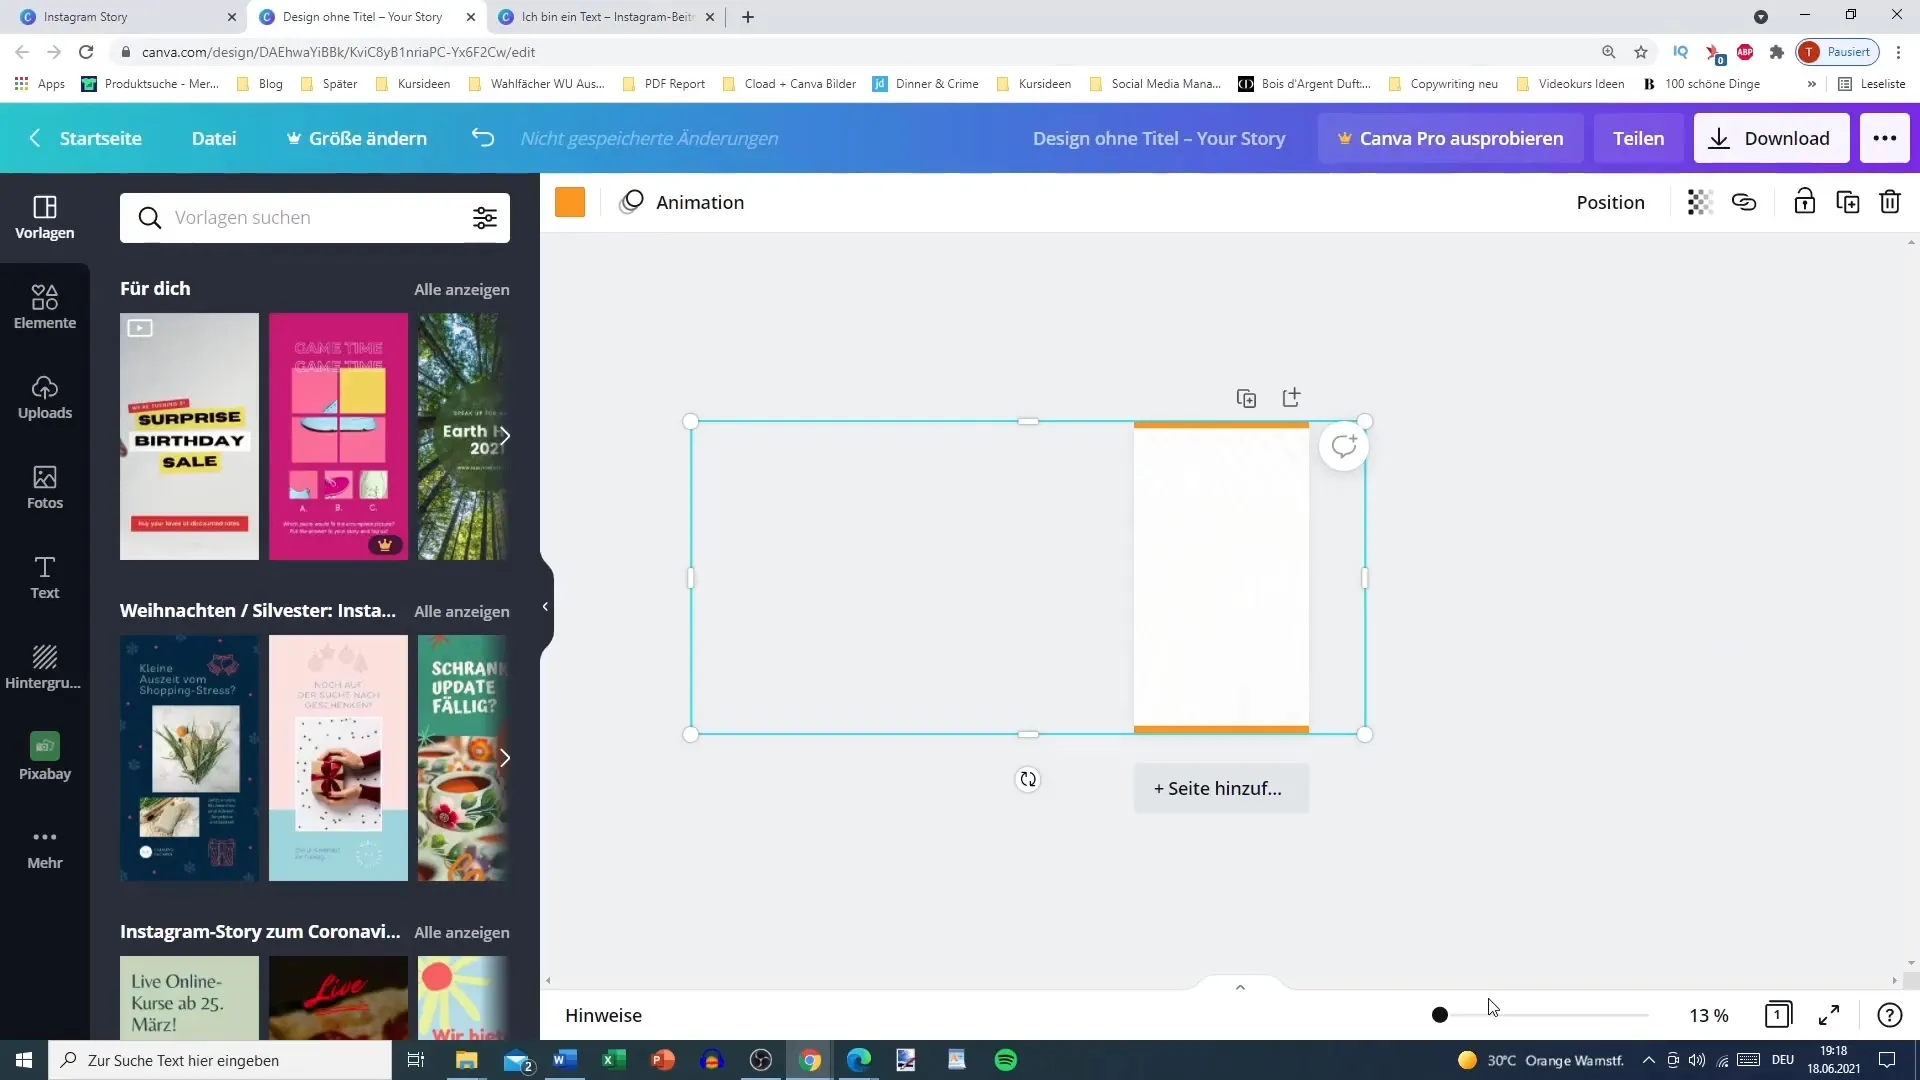Open the Datei menu
The width and height of the screenshot is (1920, 1080).
pos(214,138)
